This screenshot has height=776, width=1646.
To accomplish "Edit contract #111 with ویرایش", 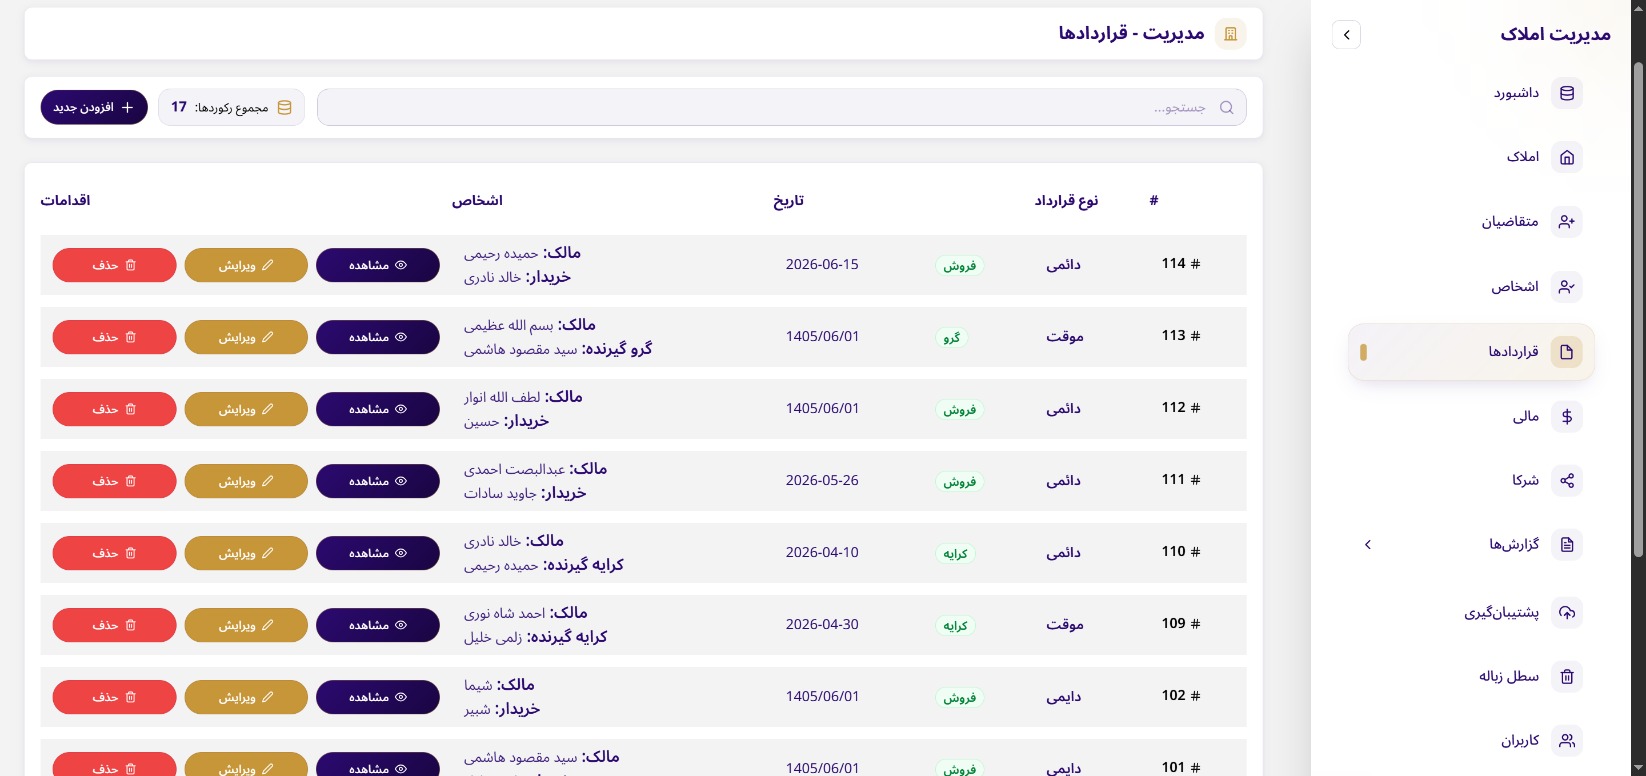I will click(x=246, y=481).
